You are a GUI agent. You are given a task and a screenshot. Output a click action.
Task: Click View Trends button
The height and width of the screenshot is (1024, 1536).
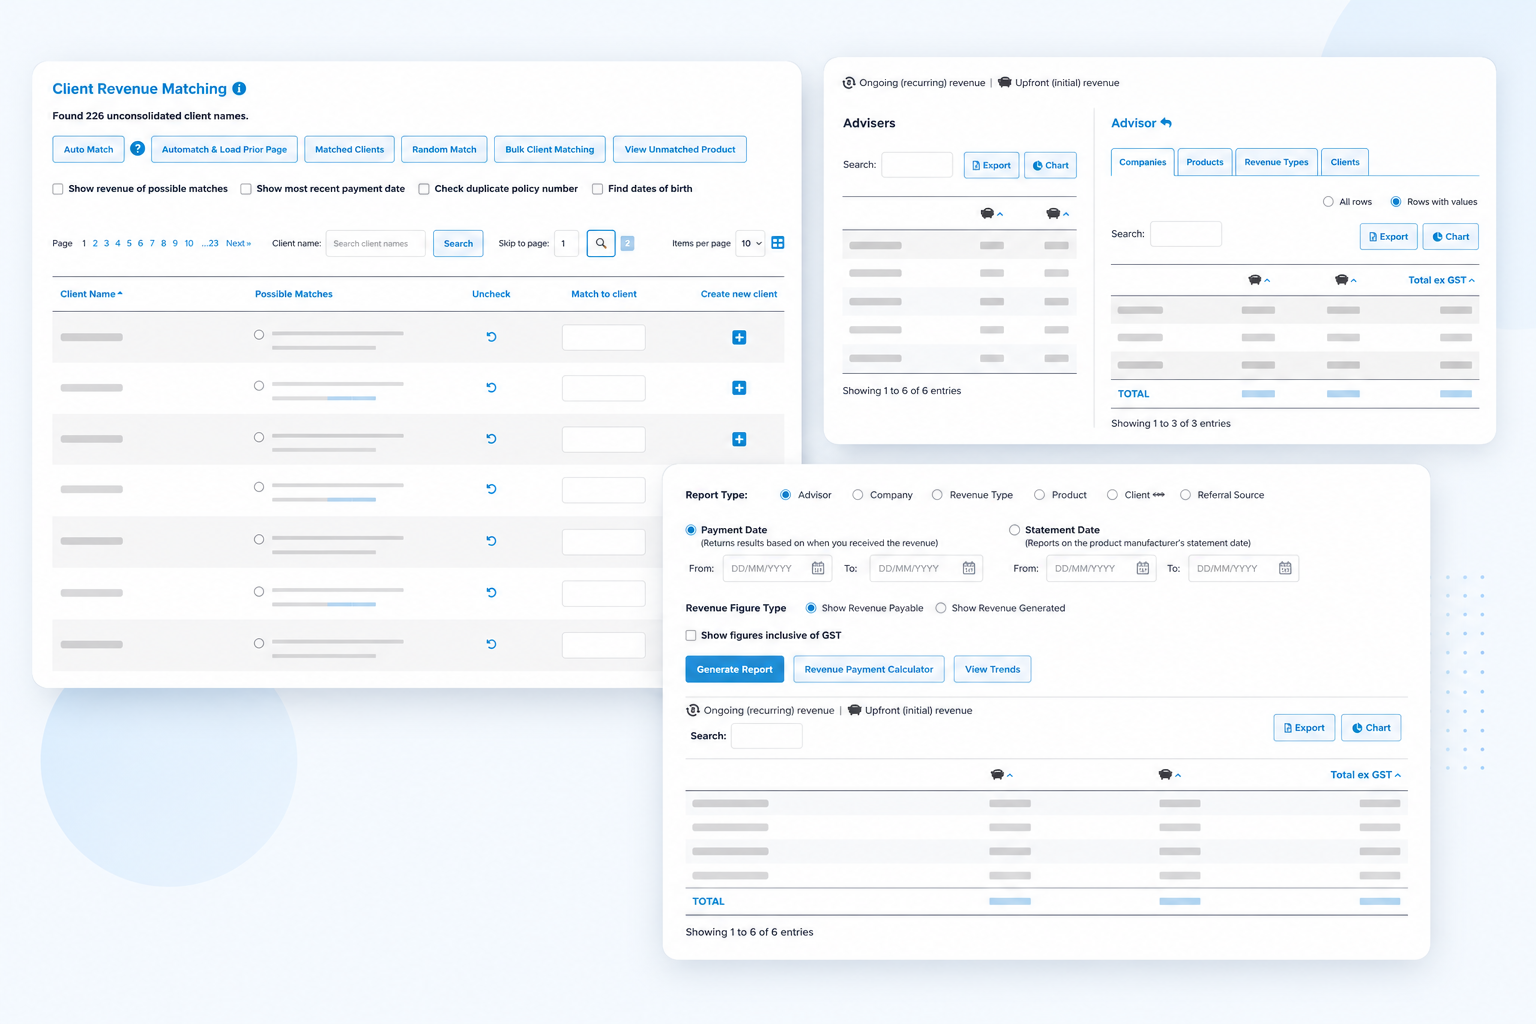tap(992, 669)
